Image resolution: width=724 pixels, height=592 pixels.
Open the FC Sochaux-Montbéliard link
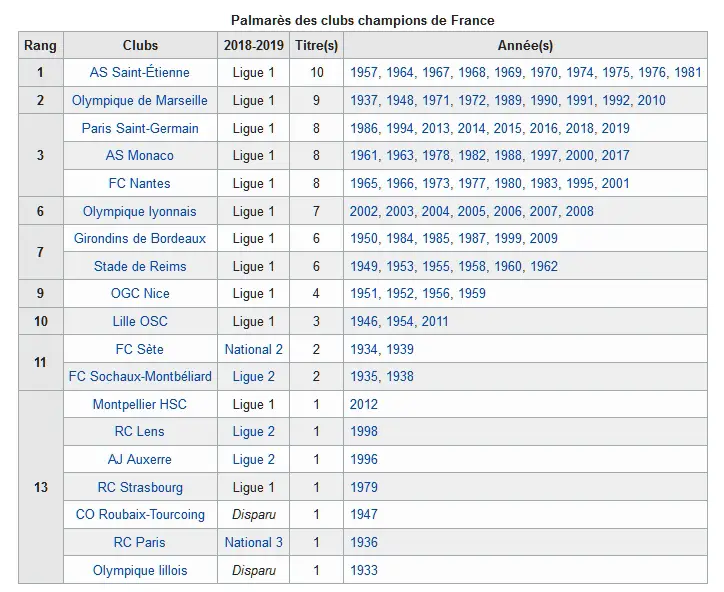tap(140, 376)
